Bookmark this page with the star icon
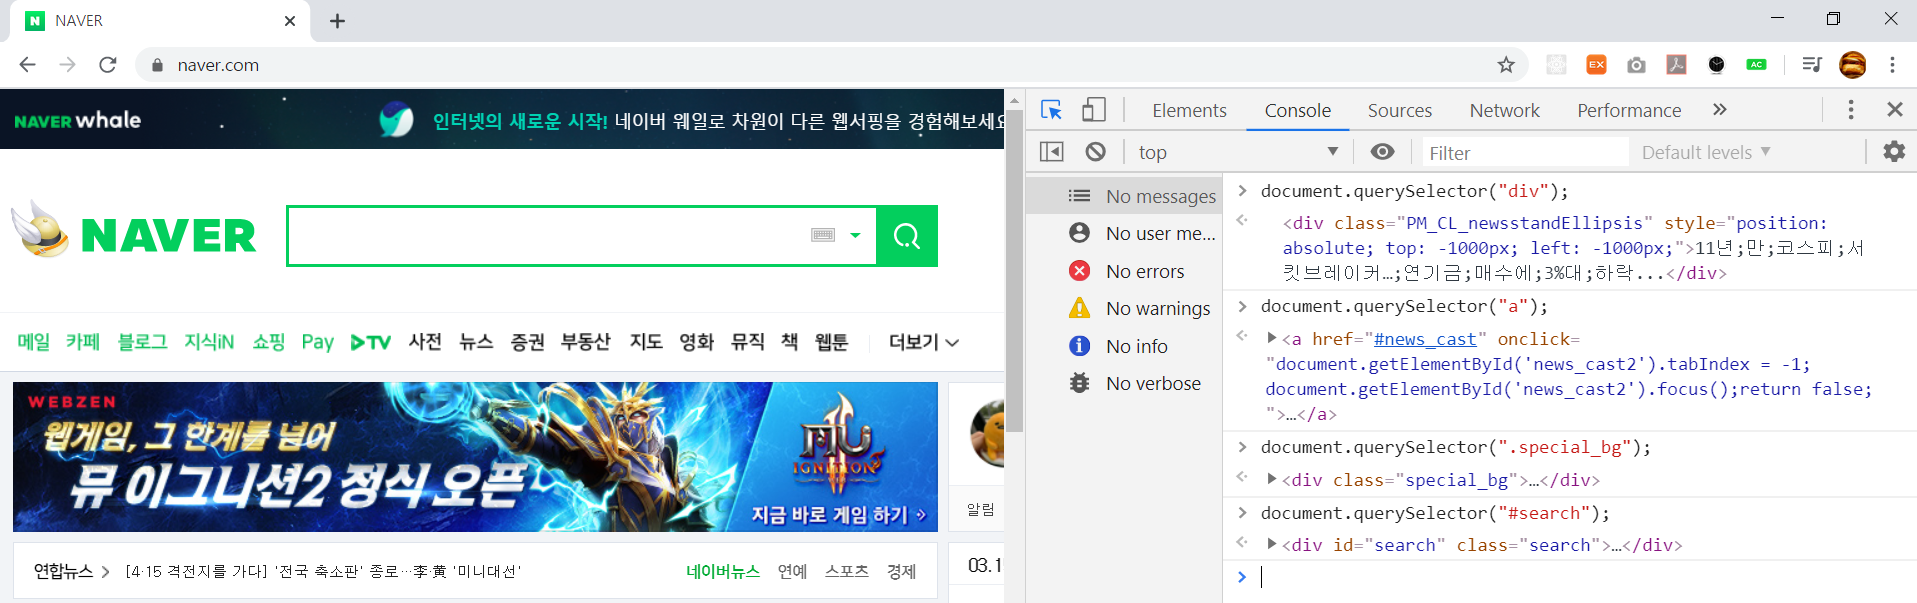1917x603 pixels. (x=1506, y=65)
